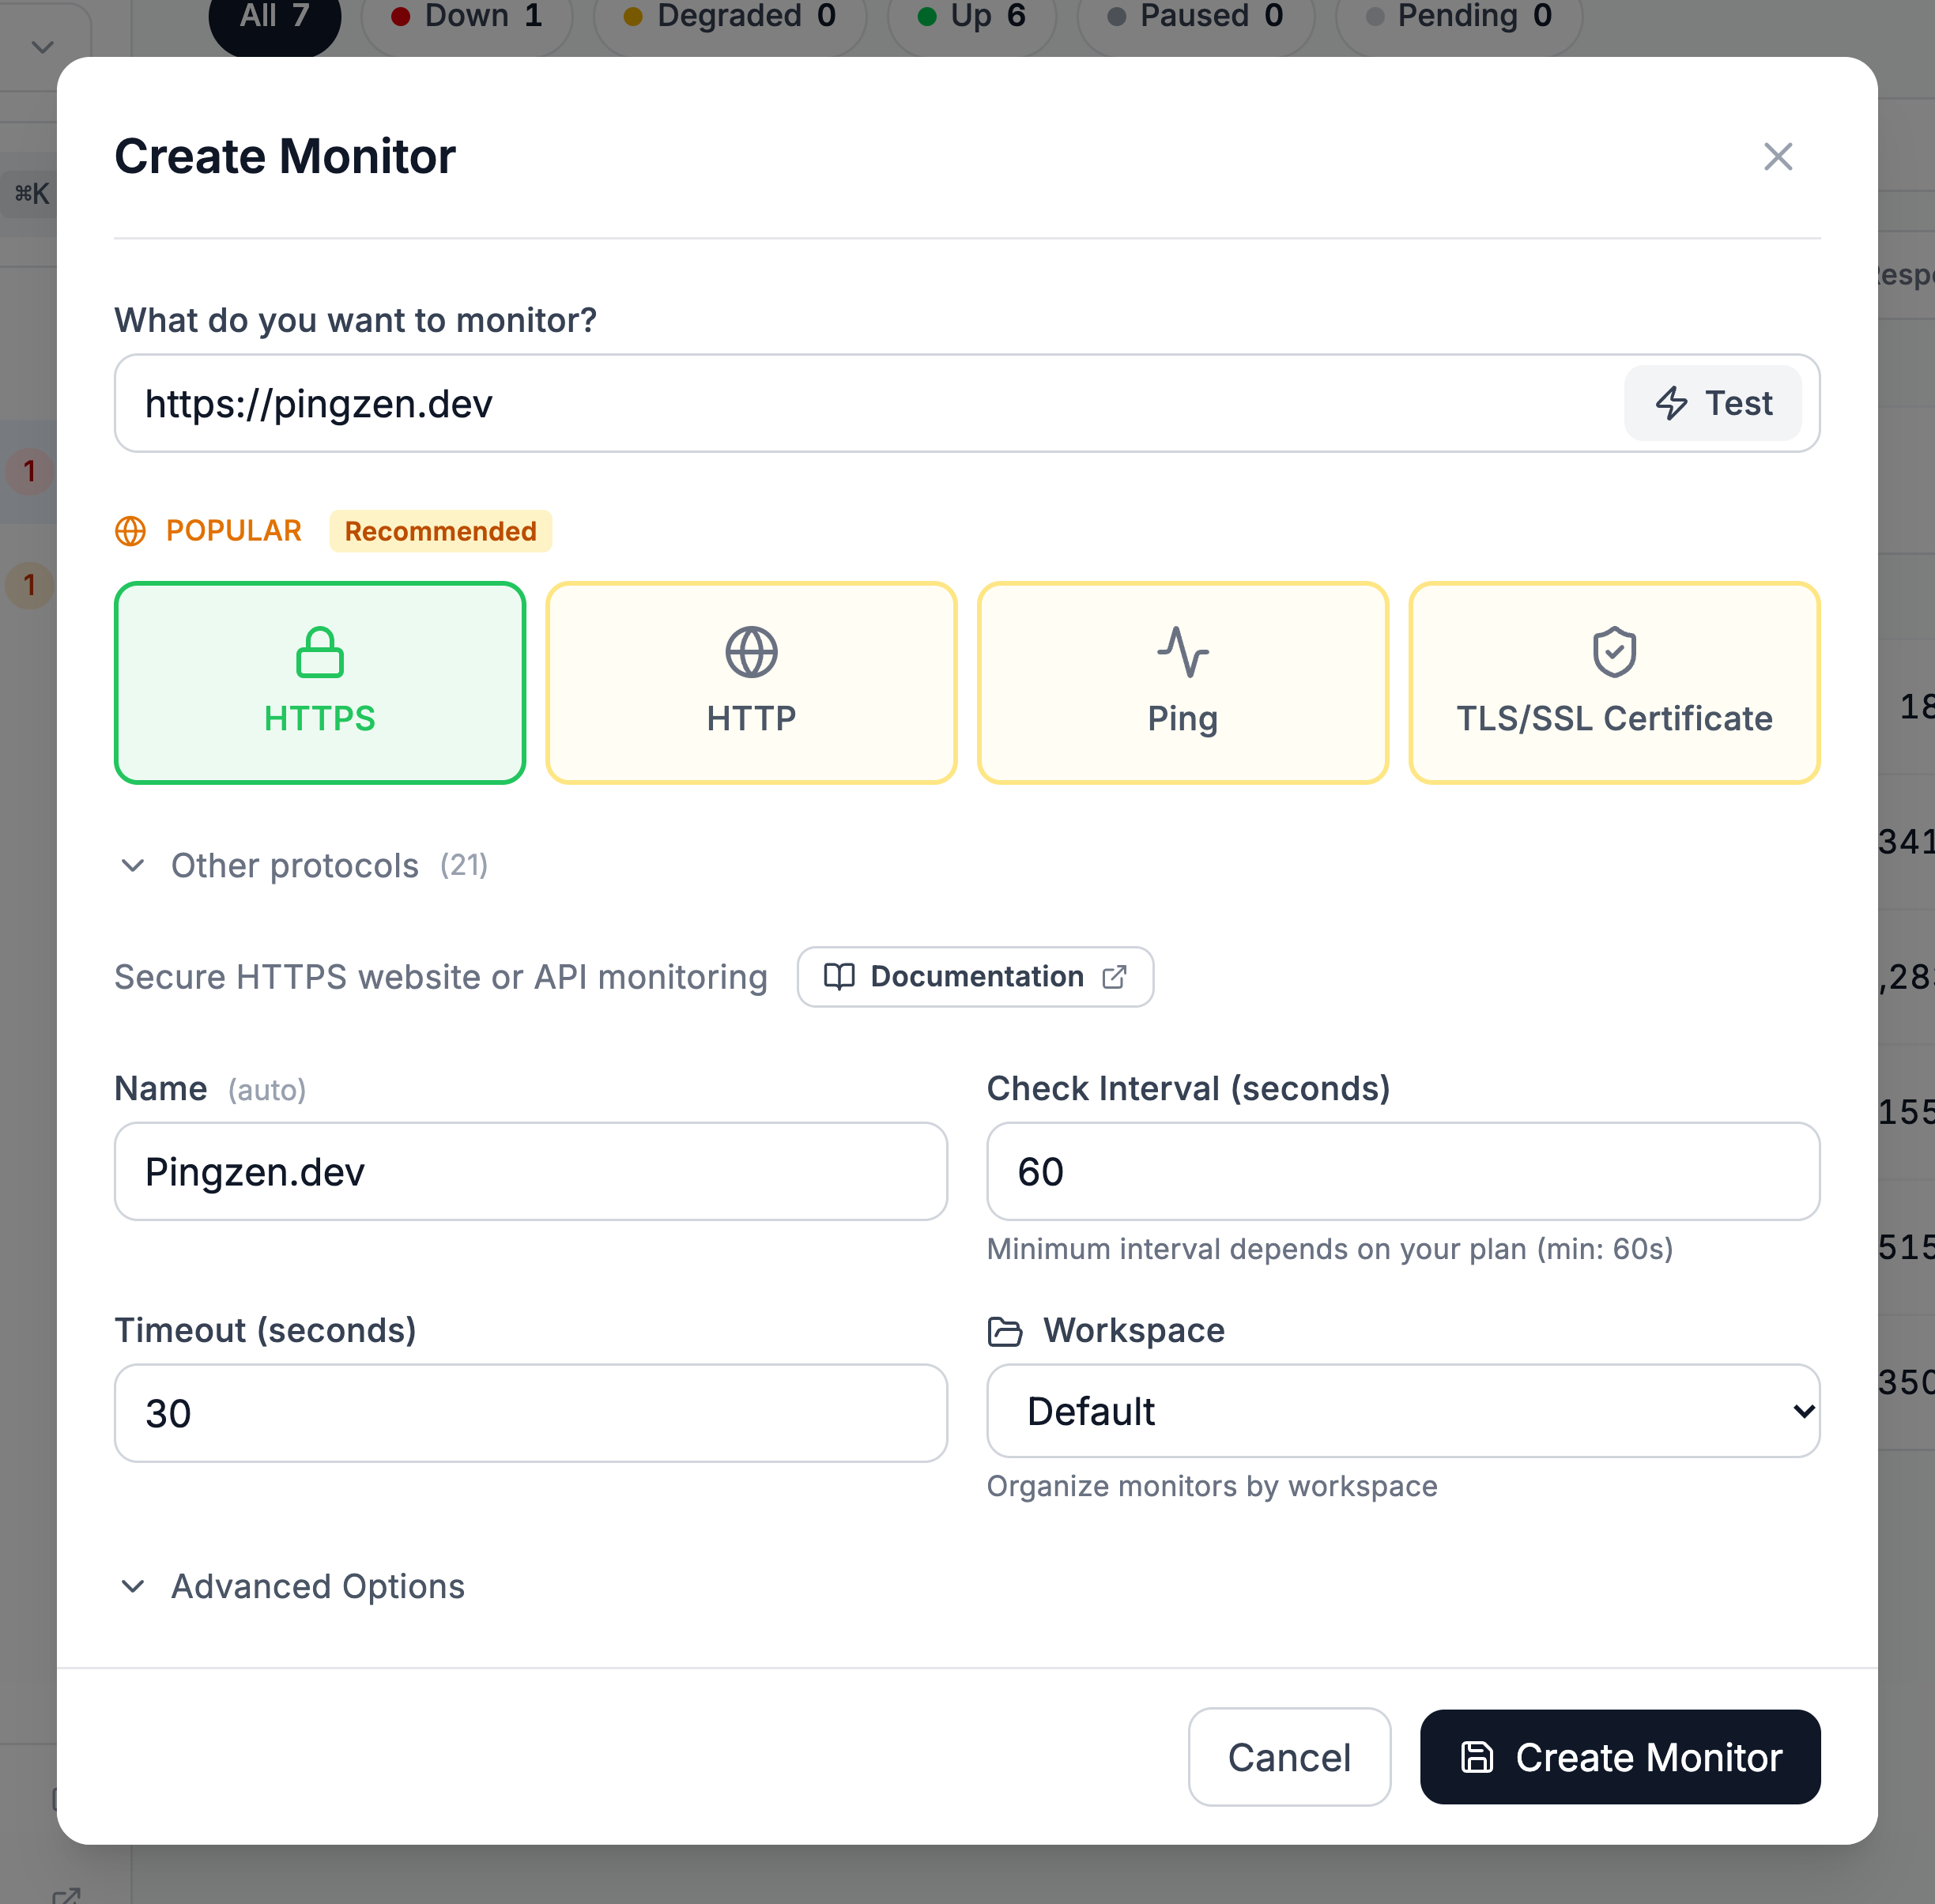The image size is (1935, 1904).
Task: Select the HTTPS lock protocol card
Action: [x=320, y=683]
